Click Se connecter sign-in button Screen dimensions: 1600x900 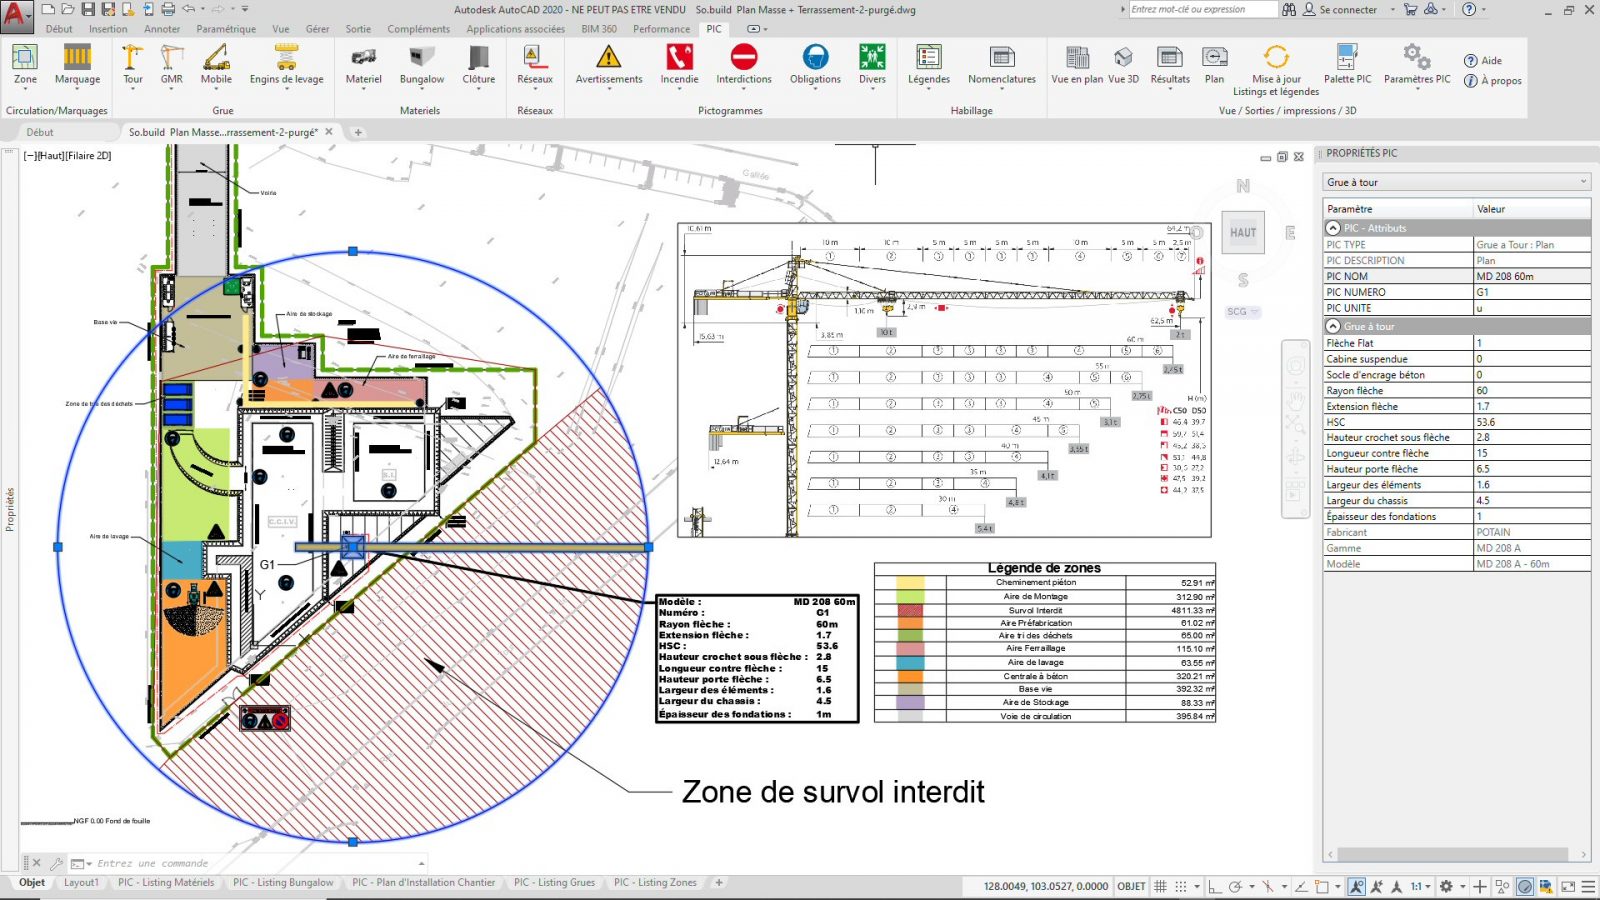pyautogui.click(x=1340, y=10)
